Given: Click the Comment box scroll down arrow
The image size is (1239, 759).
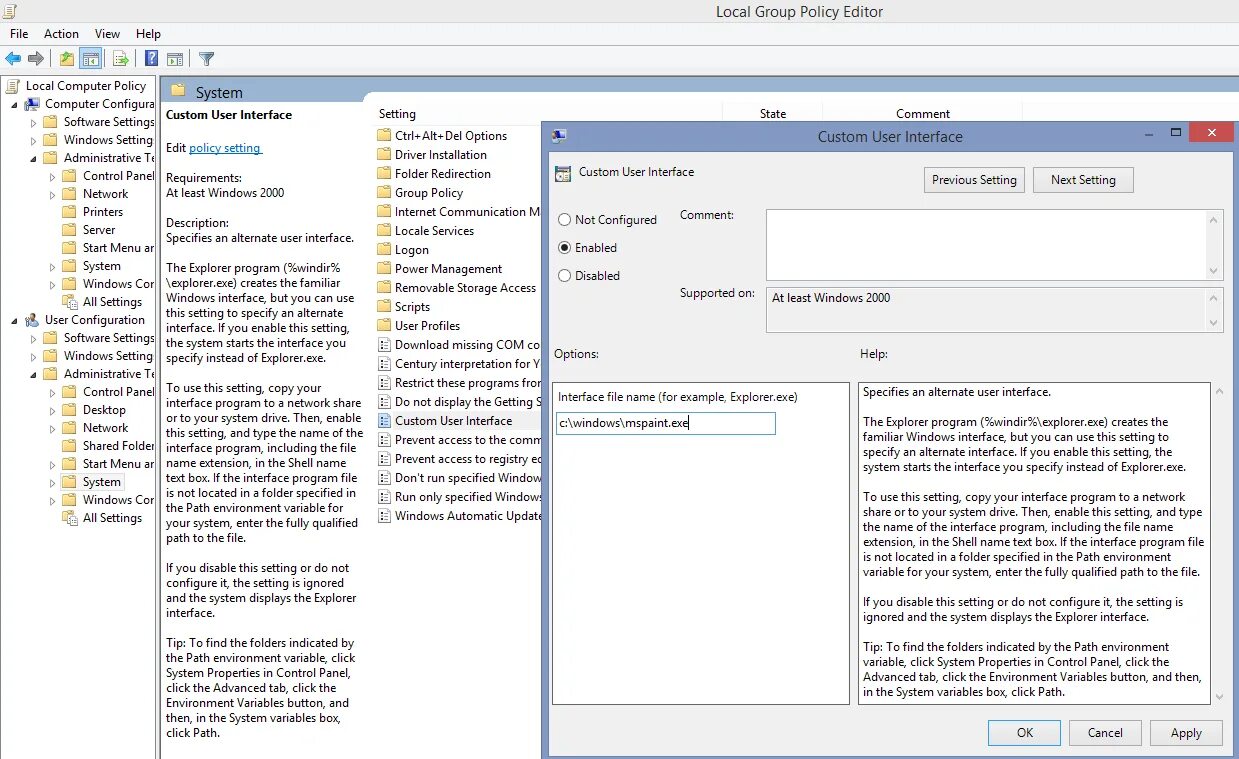Looking at the screenshot, I should tap(1214, 271).
